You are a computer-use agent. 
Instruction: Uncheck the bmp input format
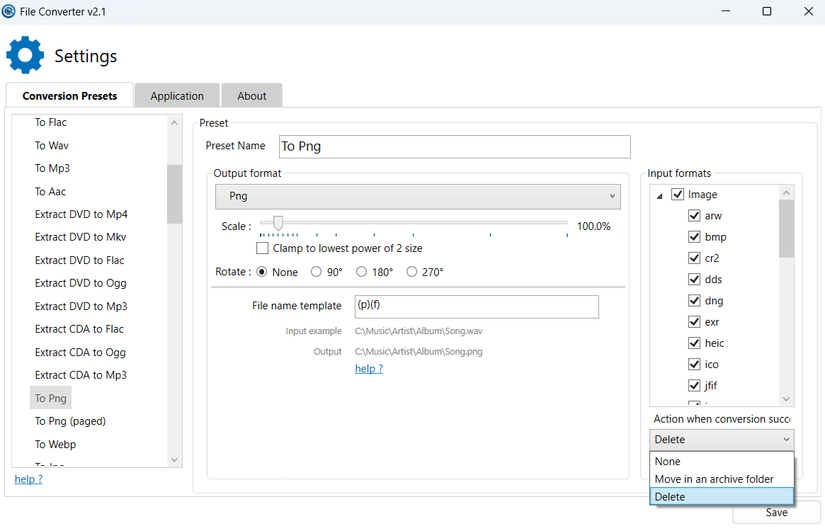pos(694,237)
